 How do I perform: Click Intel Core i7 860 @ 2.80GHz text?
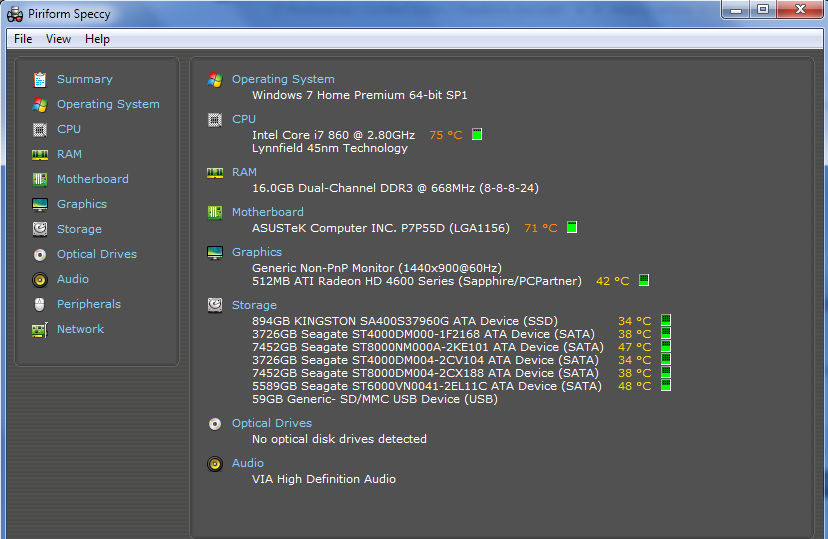pos(333,135)
